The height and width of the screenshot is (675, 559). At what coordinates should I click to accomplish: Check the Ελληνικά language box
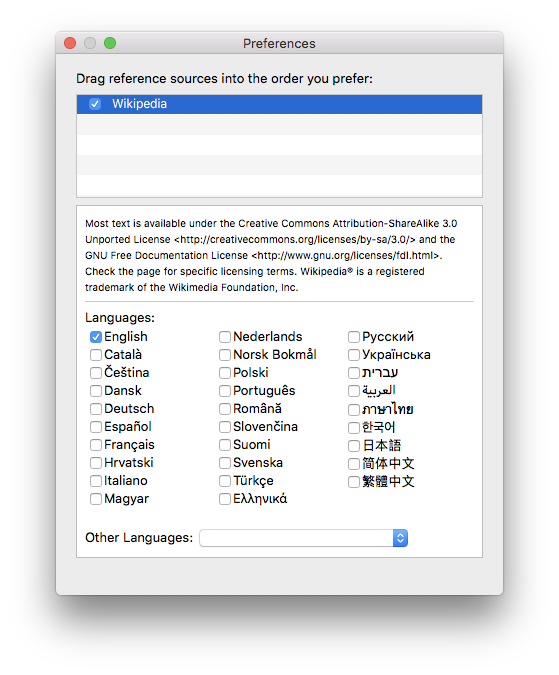[225, 499]
